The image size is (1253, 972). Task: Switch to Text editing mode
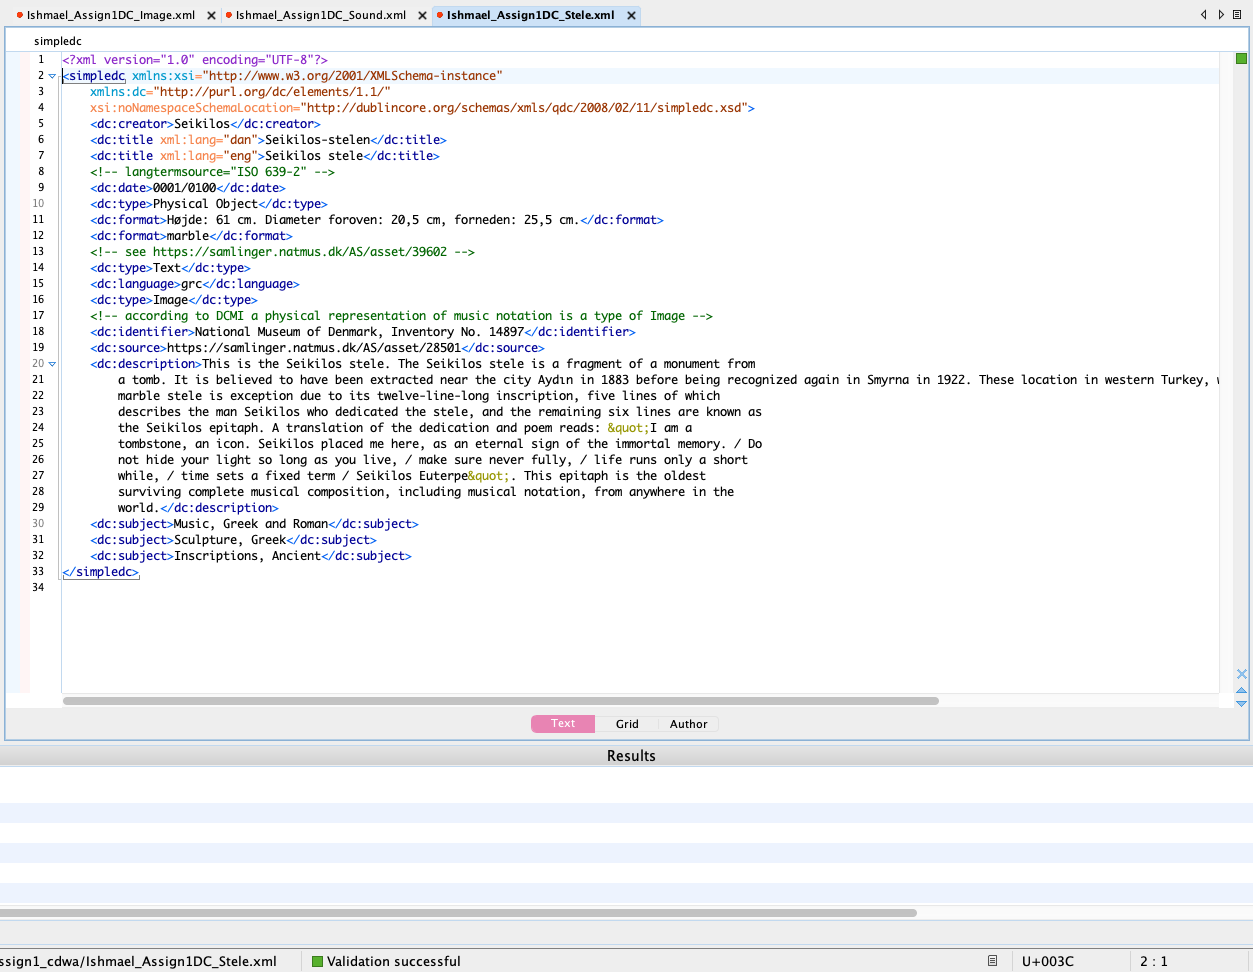(x=563, y=724)
